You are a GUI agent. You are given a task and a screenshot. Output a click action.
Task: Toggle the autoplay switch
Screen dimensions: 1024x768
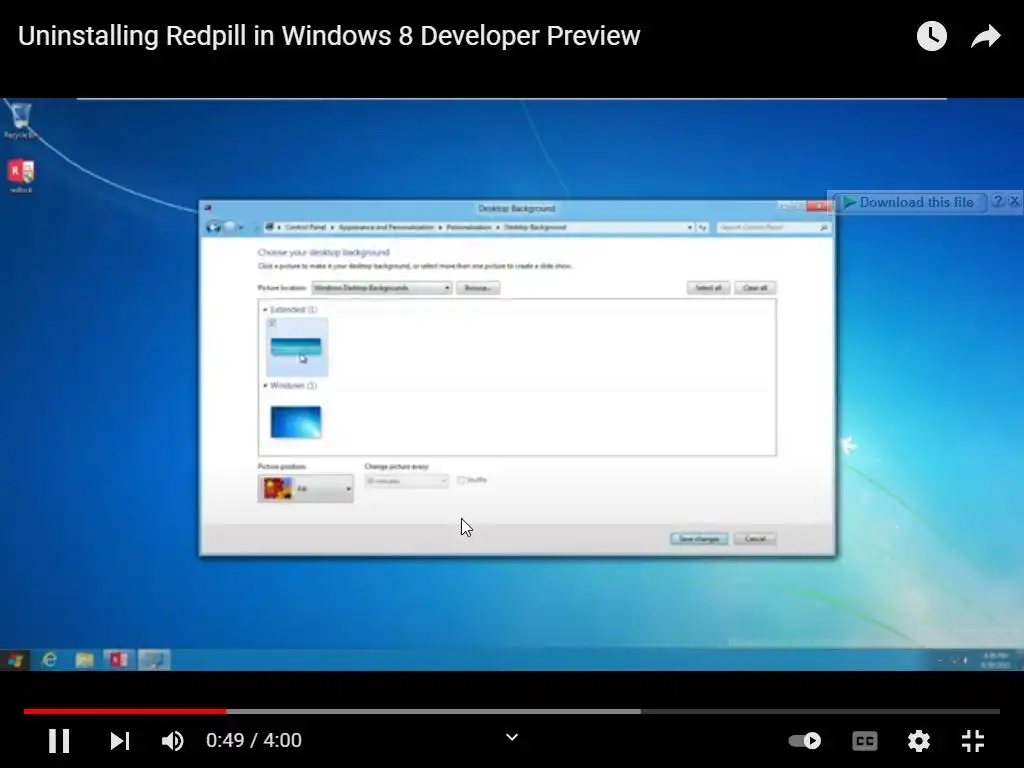point(805,741)
